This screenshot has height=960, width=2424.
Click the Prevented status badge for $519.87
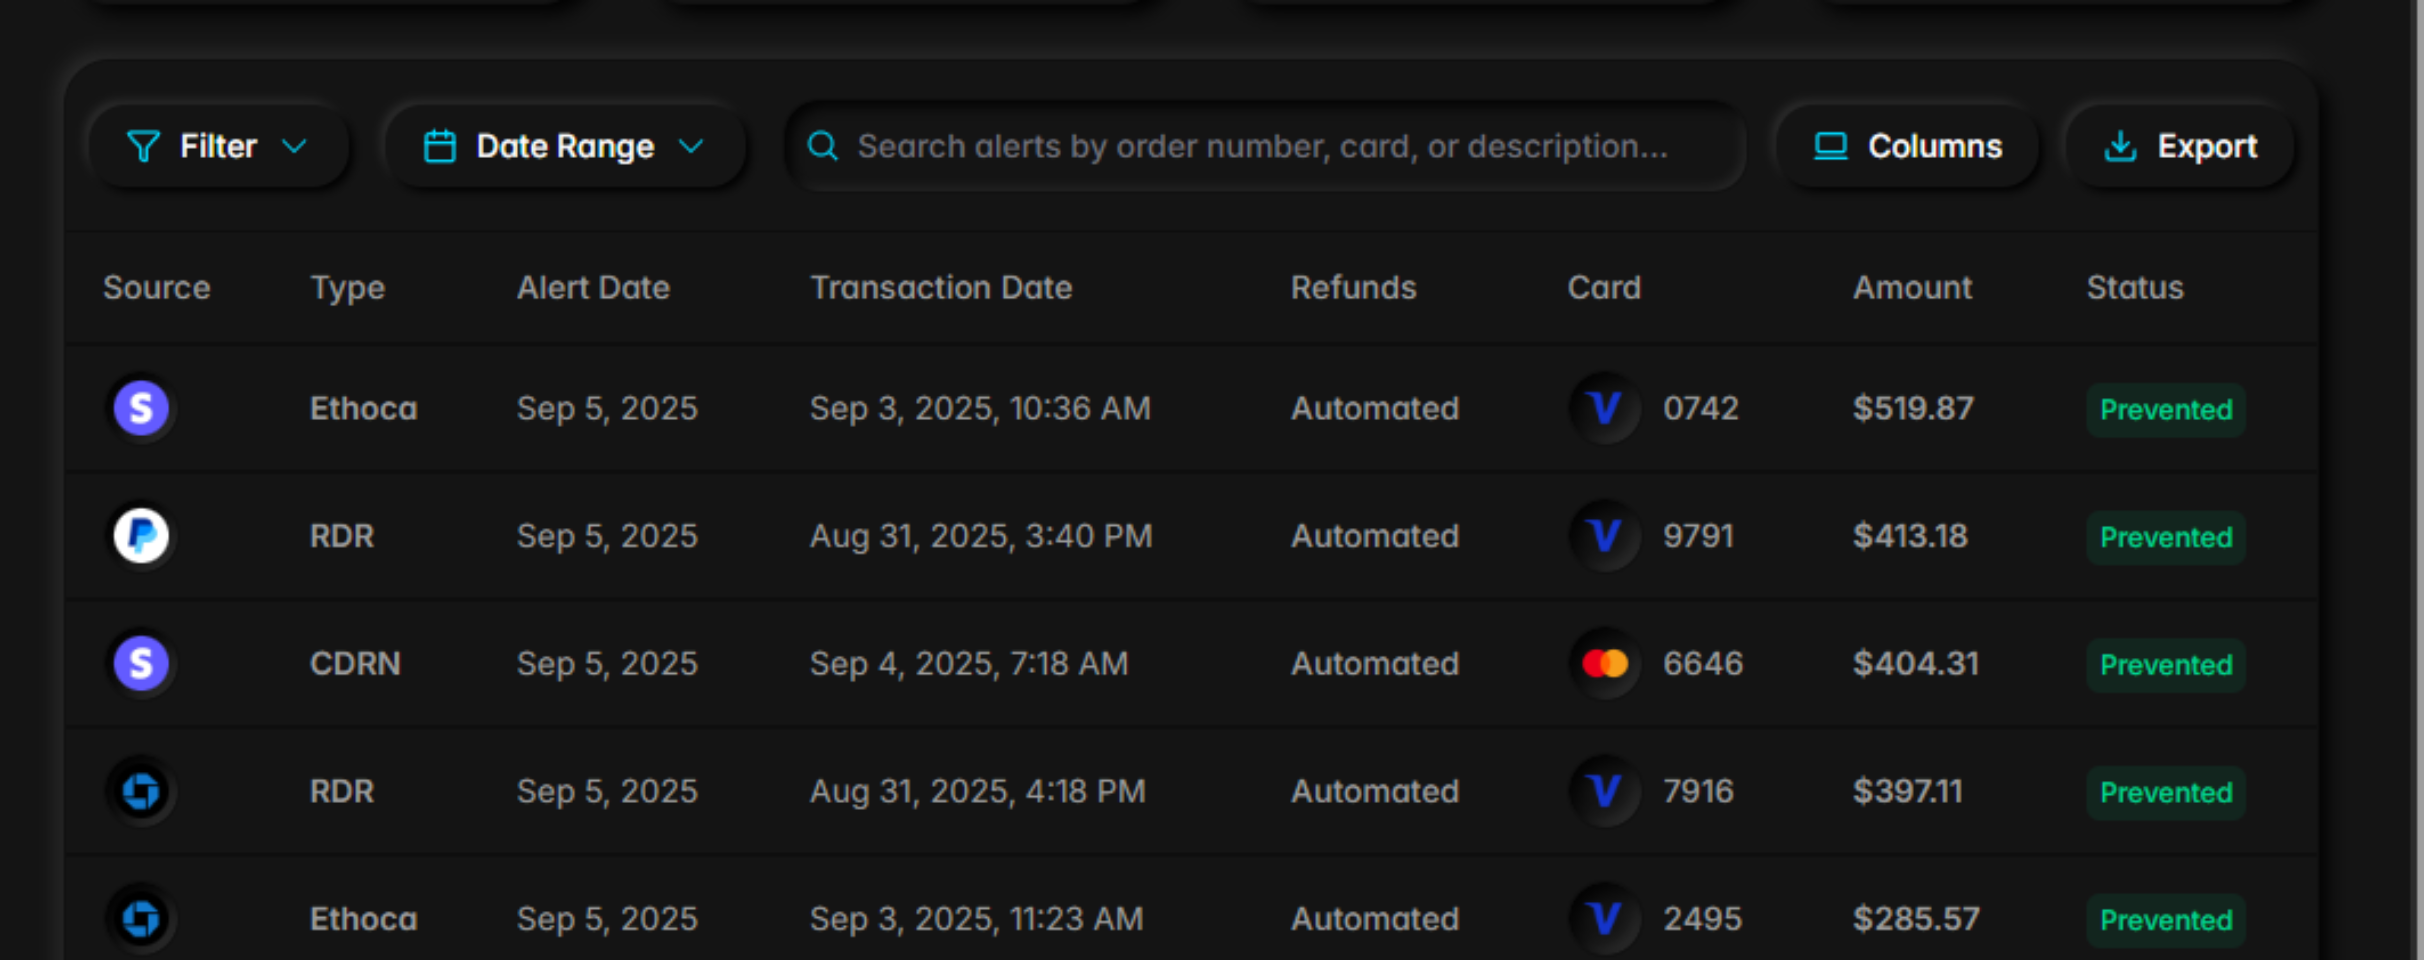pos(2166,410)
